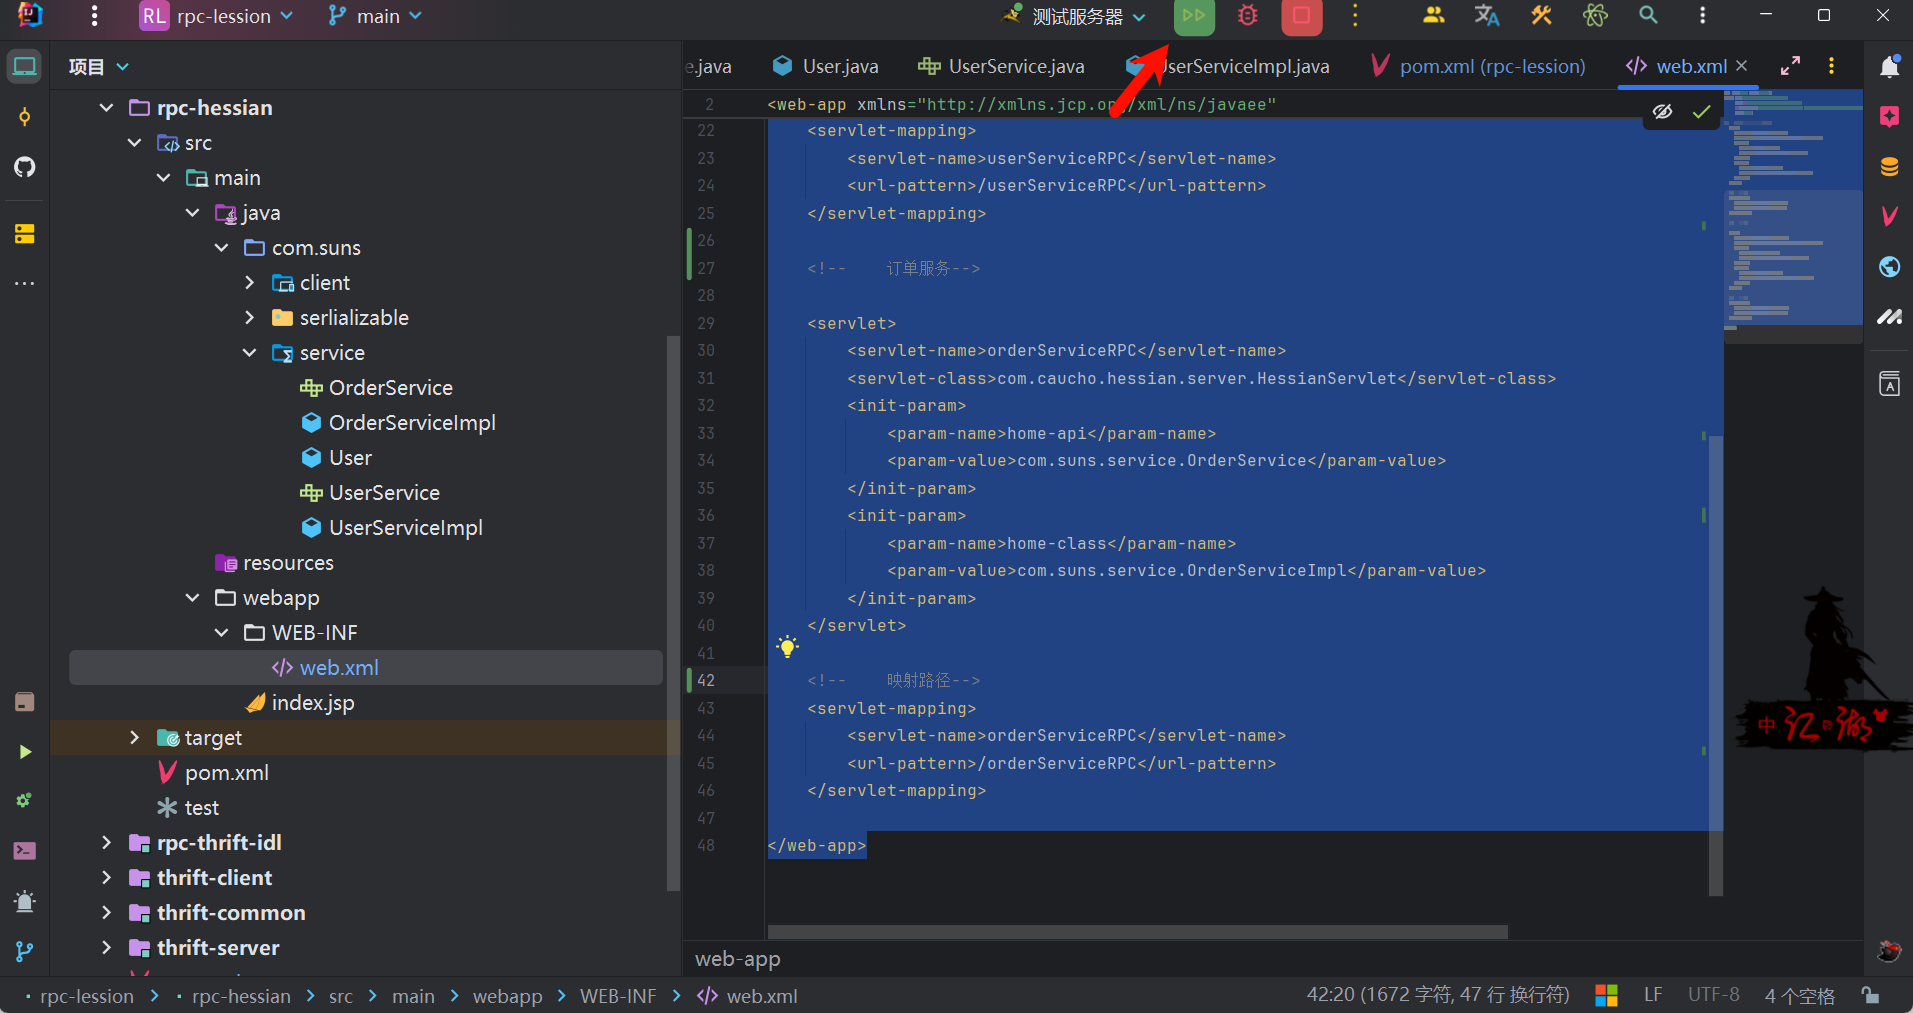Open the notifications bell icon
Viewport: 1913px width, 1013px height.
pyautogui.click(x=1889, y=67)
